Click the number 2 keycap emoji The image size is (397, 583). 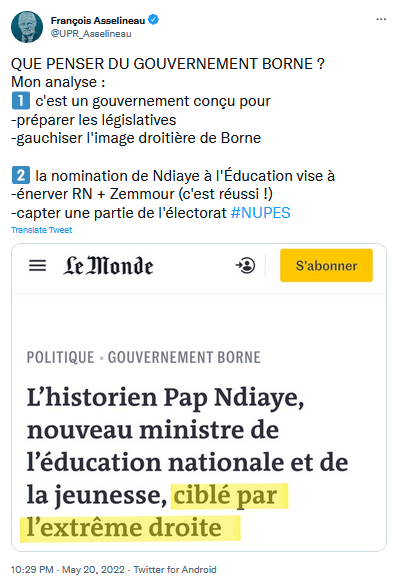pos(21,175)
